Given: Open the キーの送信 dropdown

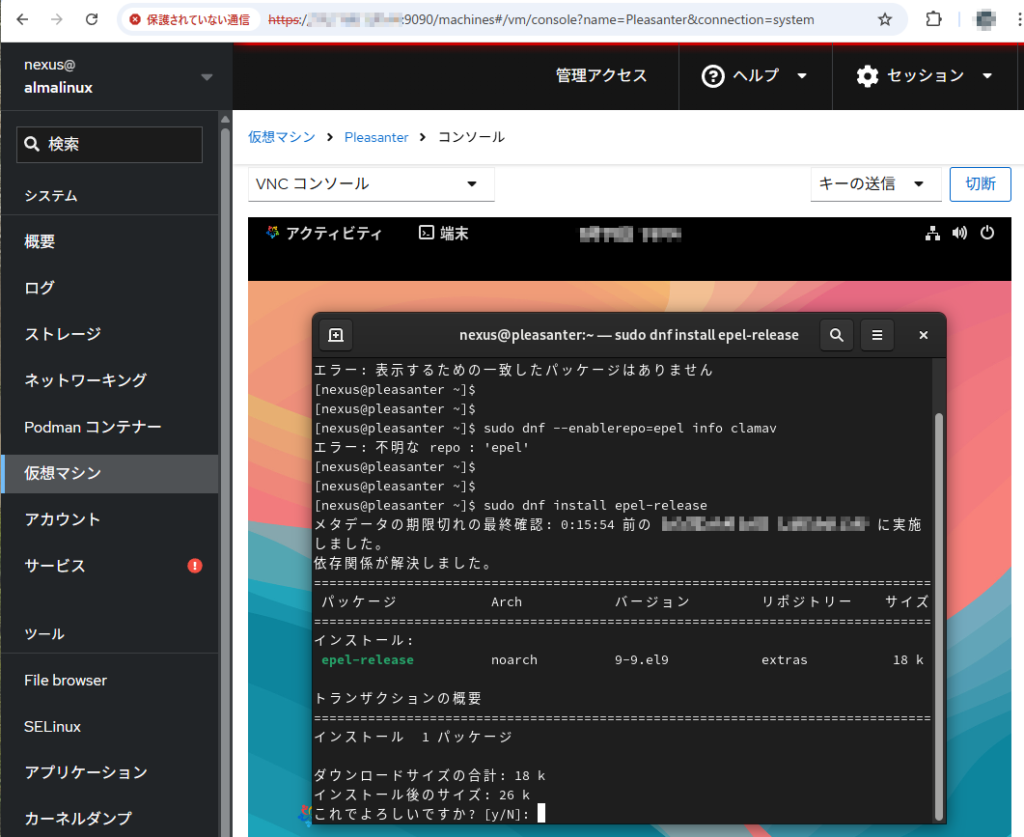Looking at the screenshot, I should (875, 184).
